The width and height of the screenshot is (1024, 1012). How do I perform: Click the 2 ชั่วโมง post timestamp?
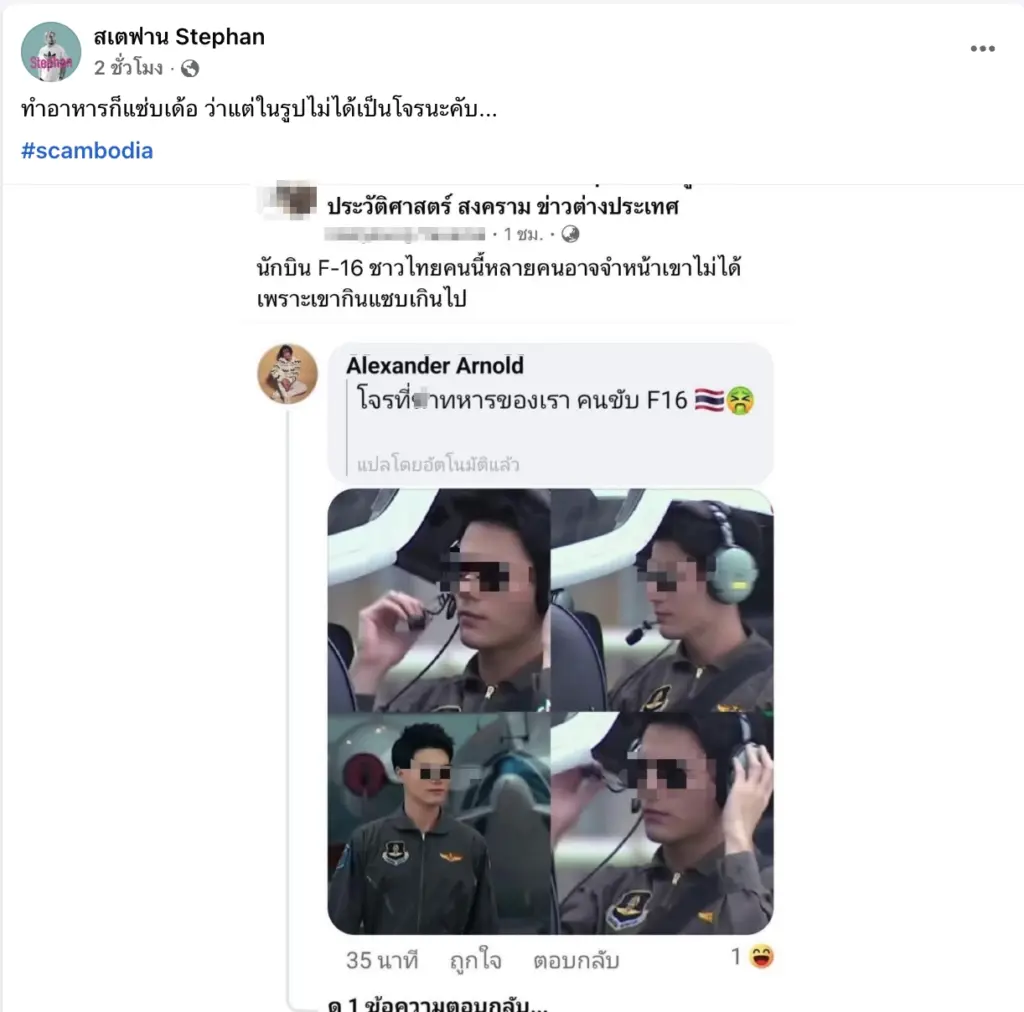(128, 69)
